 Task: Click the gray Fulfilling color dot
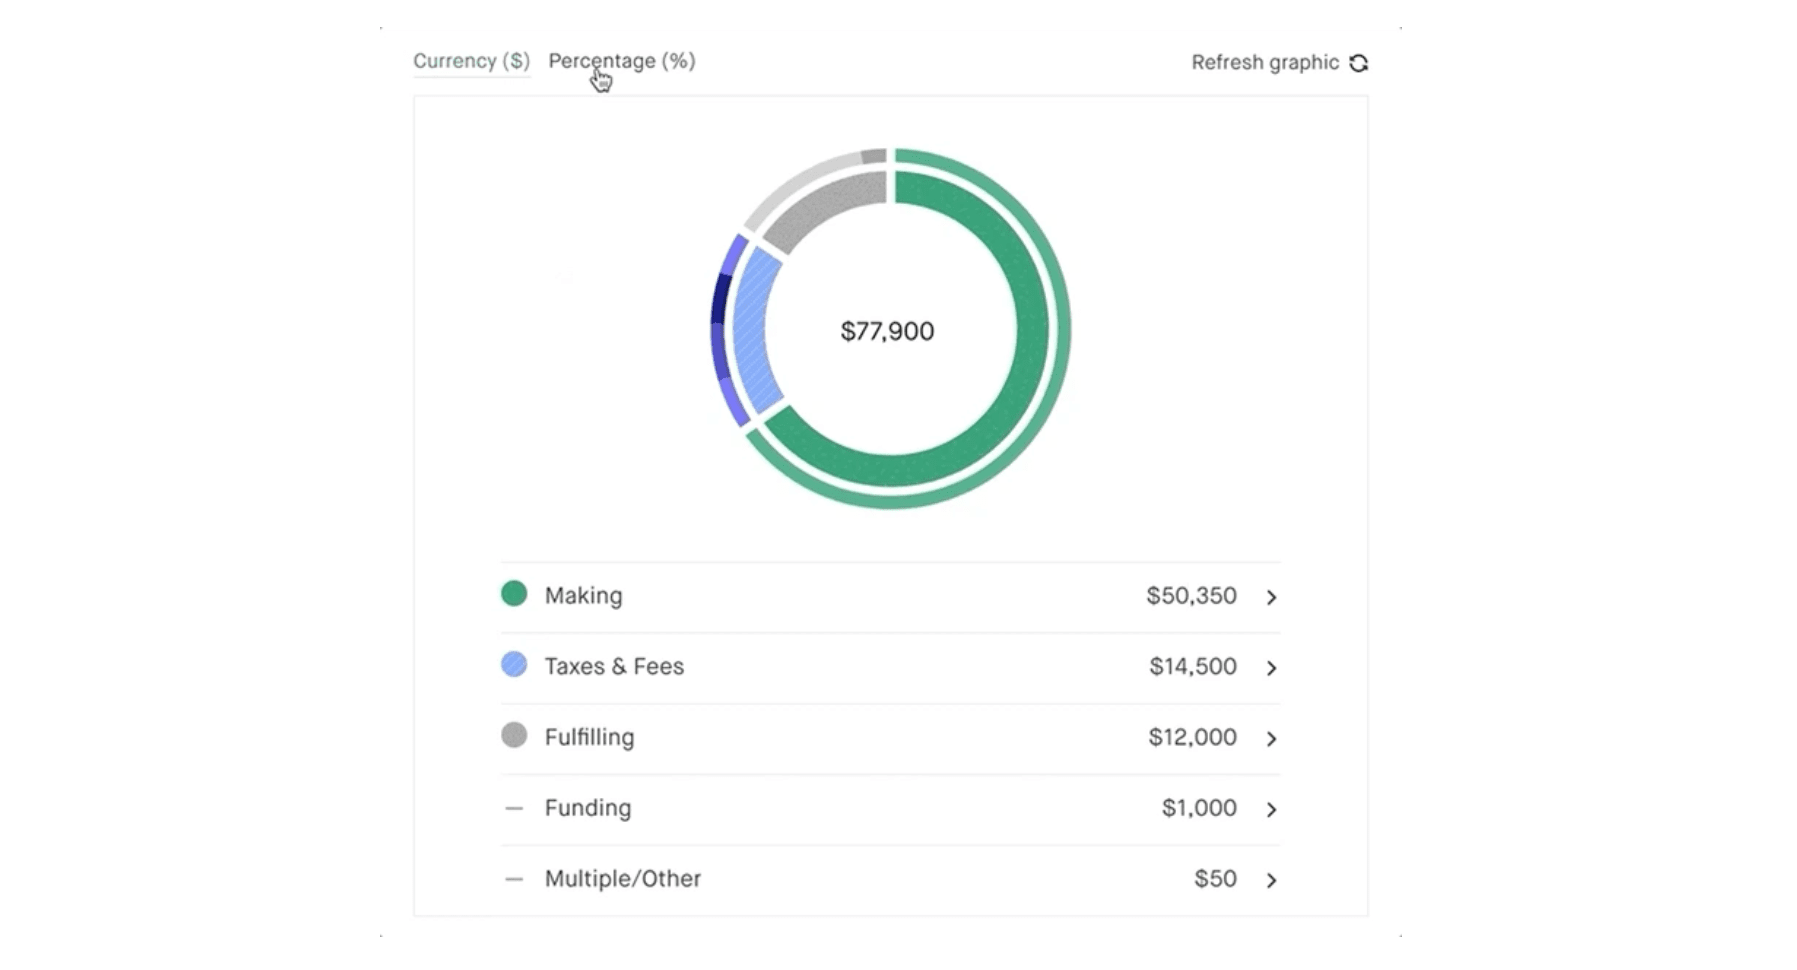513,735
